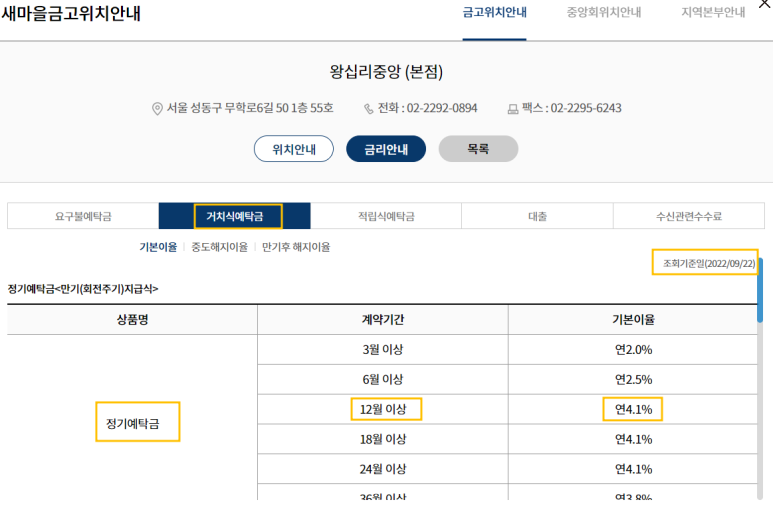The image size is (773, 508).
Task: Click the location pin icon beside the address
Action: [x=157, y=109]
